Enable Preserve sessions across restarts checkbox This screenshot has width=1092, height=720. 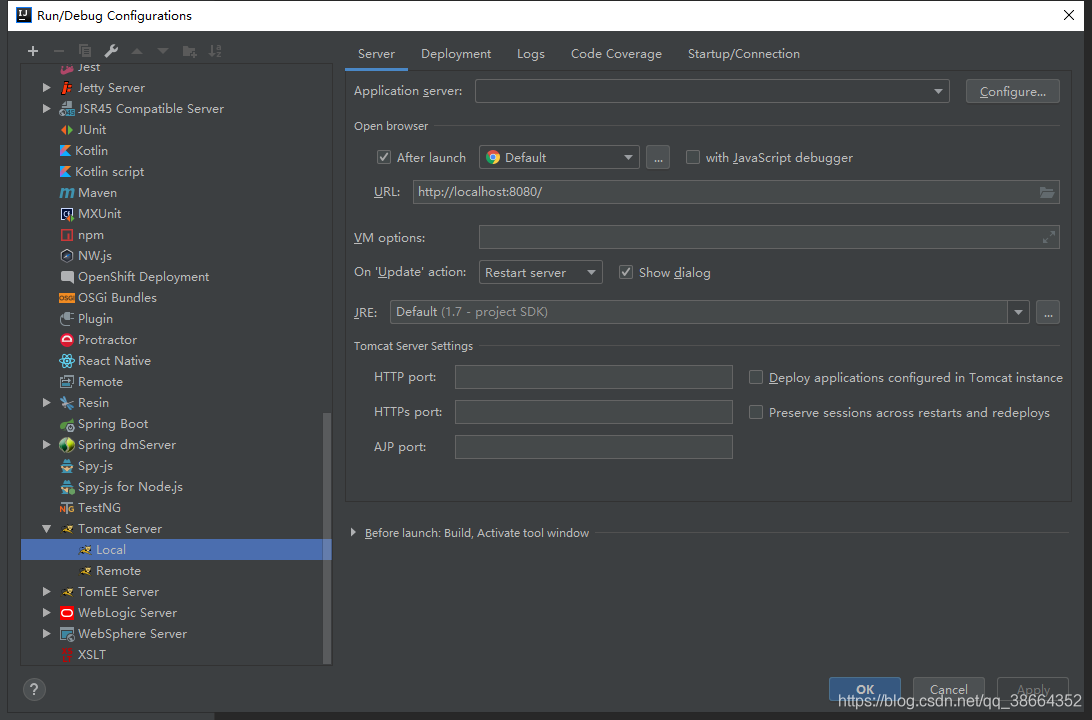click(x=756, y=412)
